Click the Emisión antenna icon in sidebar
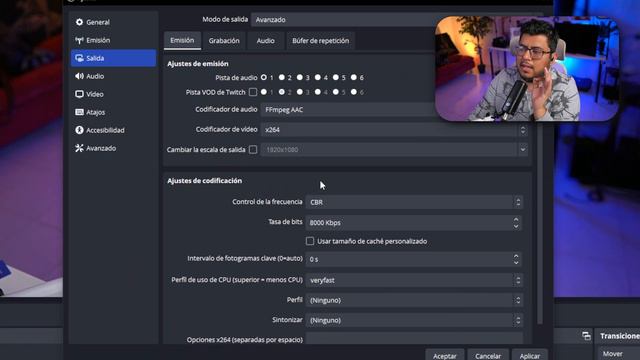Screen dimensions: 640x360 pos(79,40)
